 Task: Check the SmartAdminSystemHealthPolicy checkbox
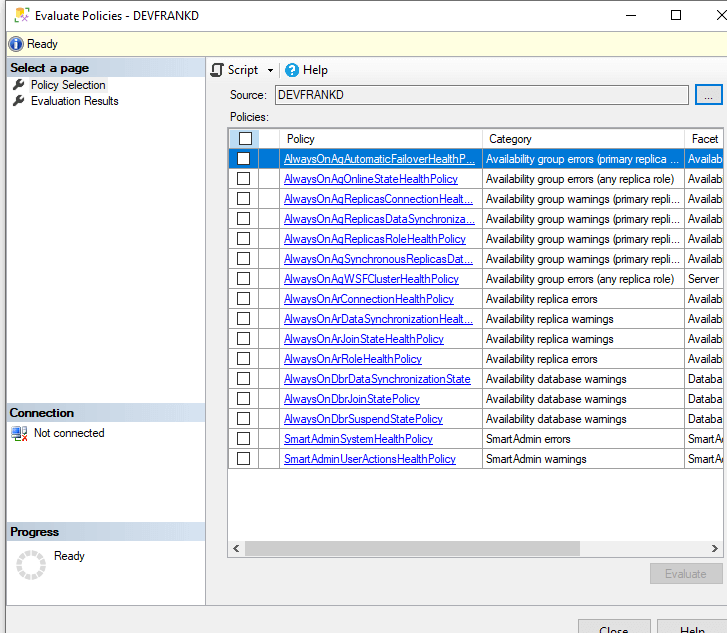click(x=243, y=439)
